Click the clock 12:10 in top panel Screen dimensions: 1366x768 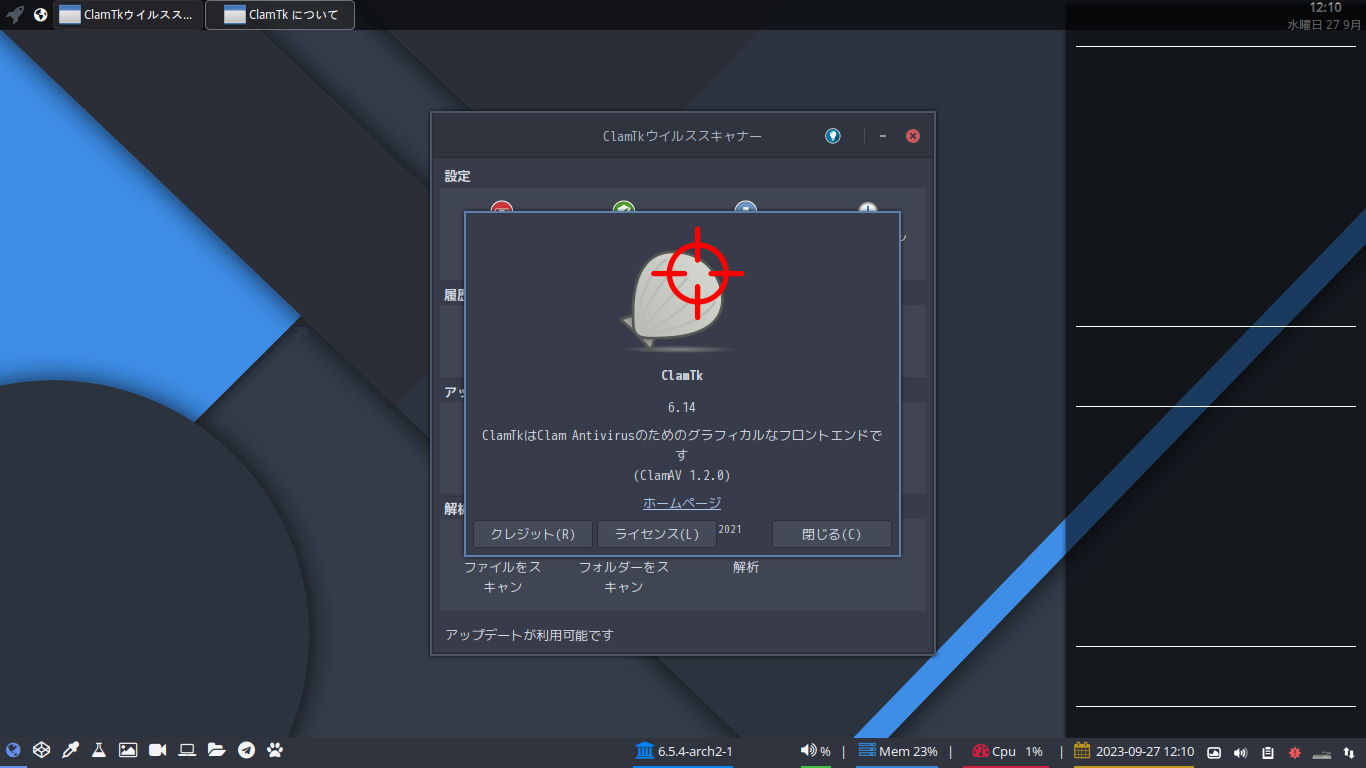(1326, 7)
